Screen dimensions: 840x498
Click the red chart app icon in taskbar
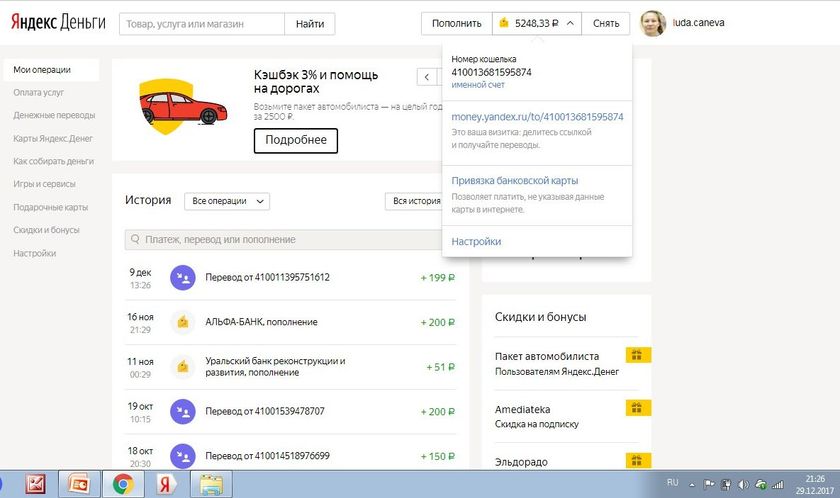click(x=35, y=485)
